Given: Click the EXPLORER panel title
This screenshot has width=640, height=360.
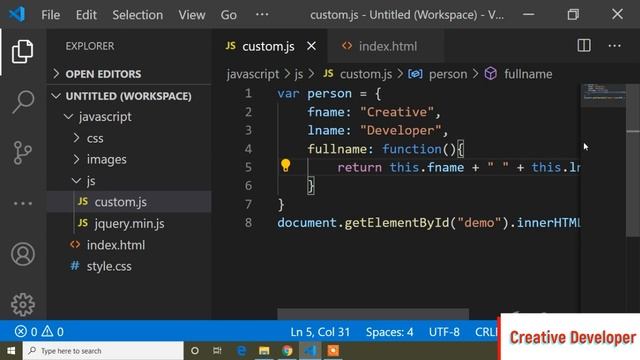Looking at the screenshot, I should tap(90, 46).
